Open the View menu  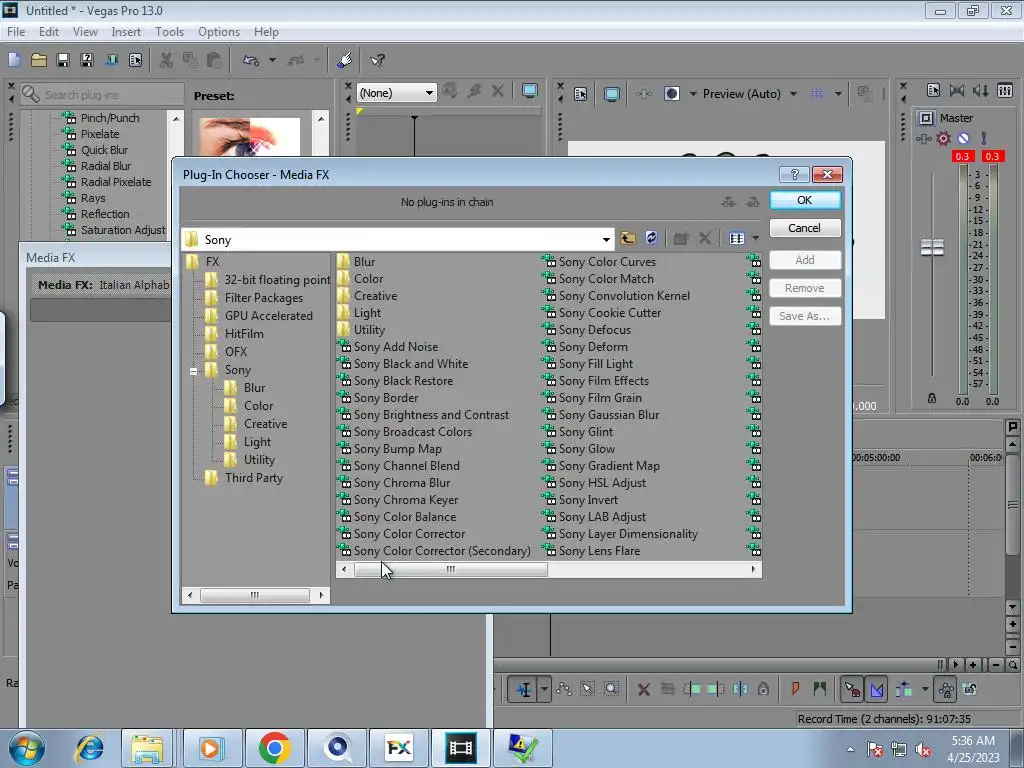(x=85, y=31)
